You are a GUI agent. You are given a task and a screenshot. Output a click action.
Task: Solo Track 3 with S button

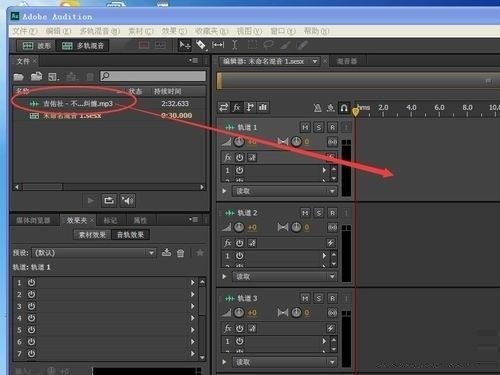(319, 298)
